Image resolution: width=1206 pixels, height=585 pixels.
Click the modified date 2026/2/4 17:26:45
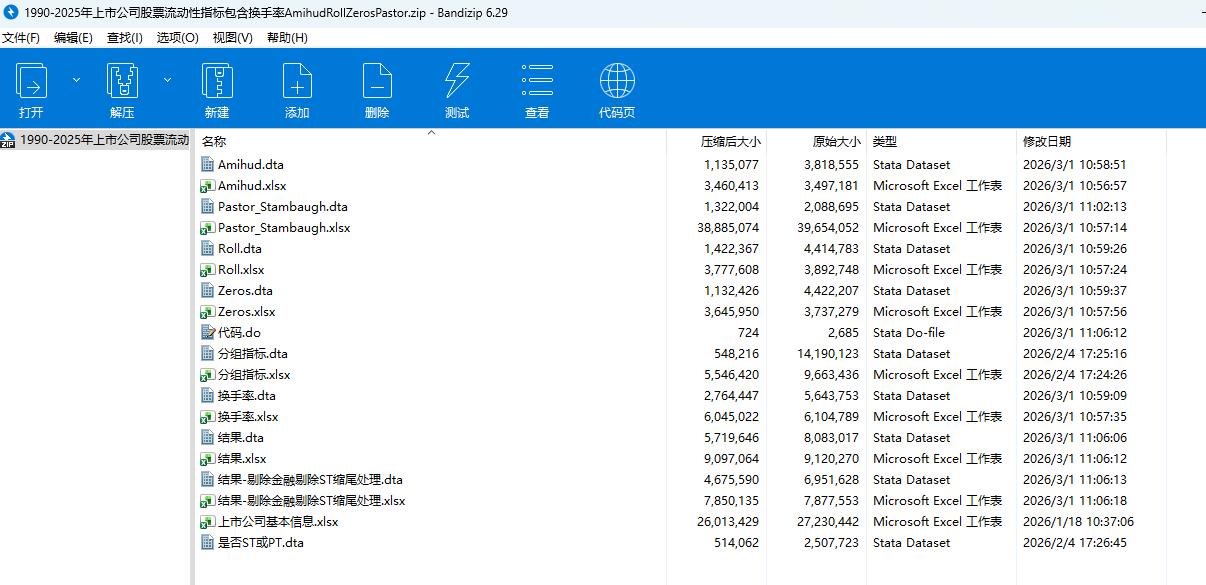[x=1074, y=542]
